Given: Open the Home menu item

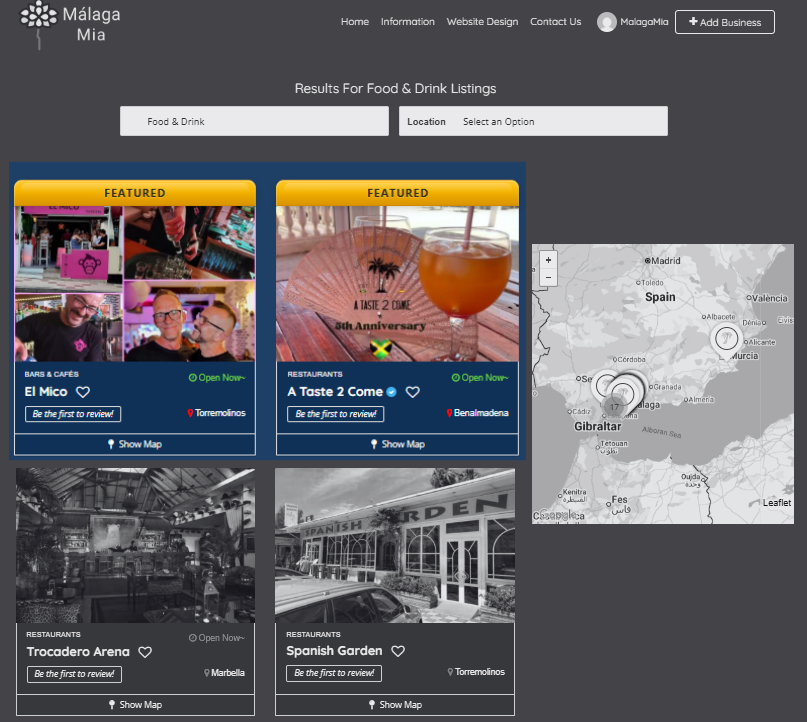Looking at the screenshot, I should coord(355,22).
